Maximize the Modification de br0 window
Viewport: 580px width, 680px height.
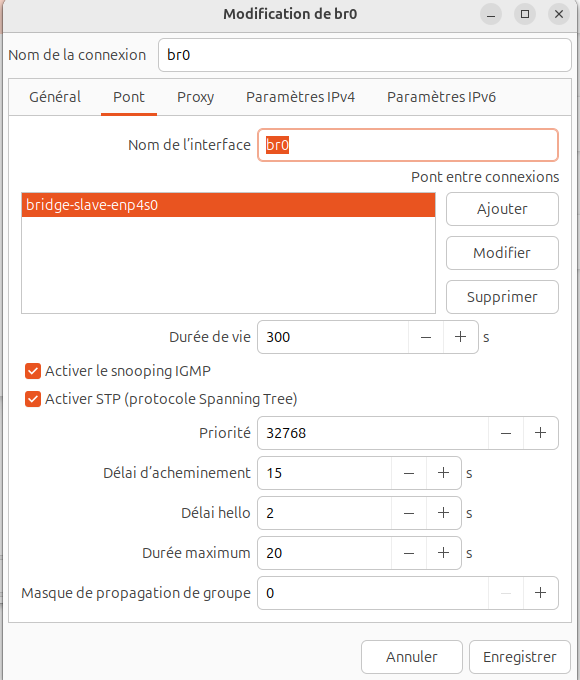525,14
